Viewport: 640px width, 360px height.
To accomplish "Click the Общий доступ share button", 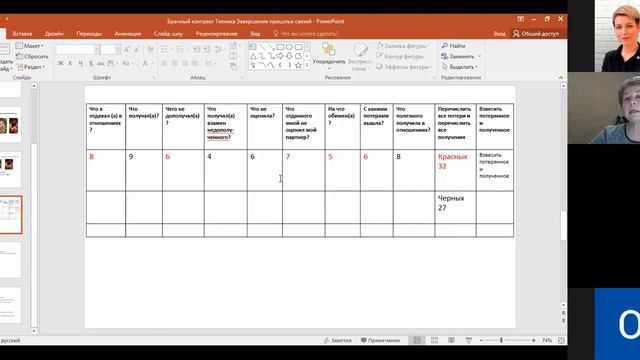I will tap(536, 33).
